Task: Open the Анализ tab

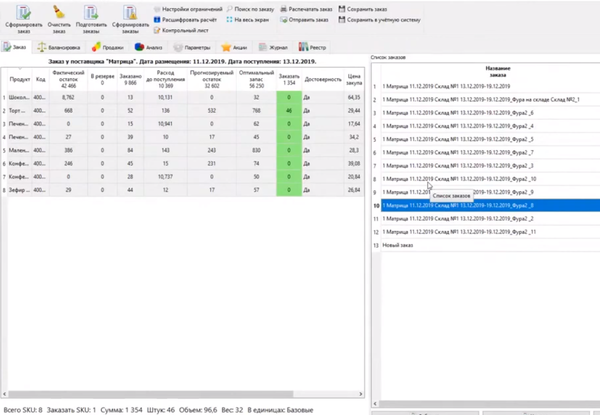Action: [x=149, y=47]
